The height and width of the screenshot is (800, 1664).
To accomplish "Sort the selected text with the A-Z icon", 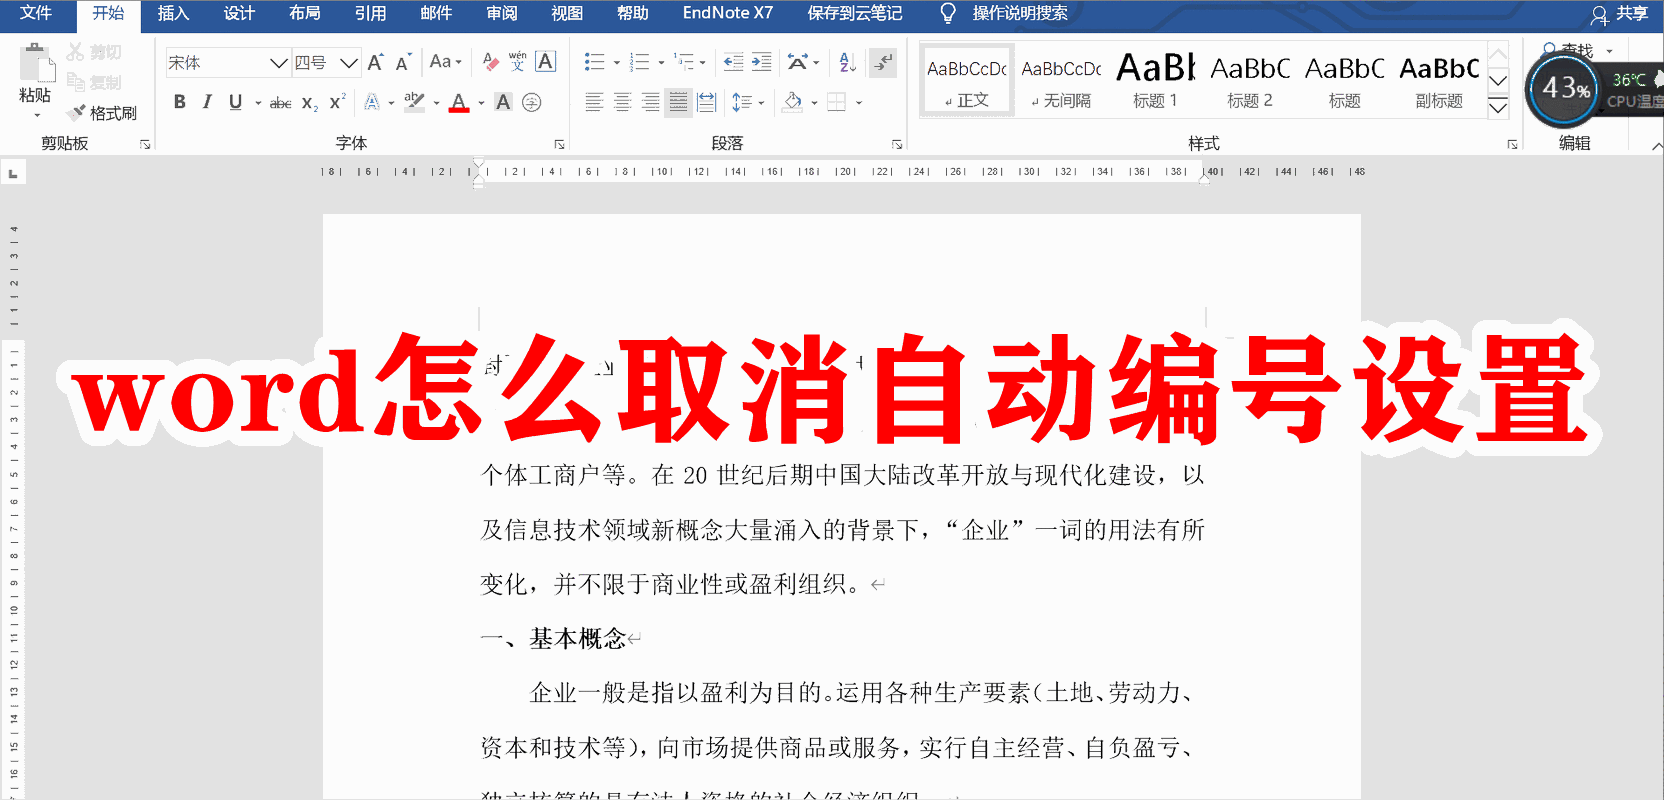I will (x=848, y=62).
